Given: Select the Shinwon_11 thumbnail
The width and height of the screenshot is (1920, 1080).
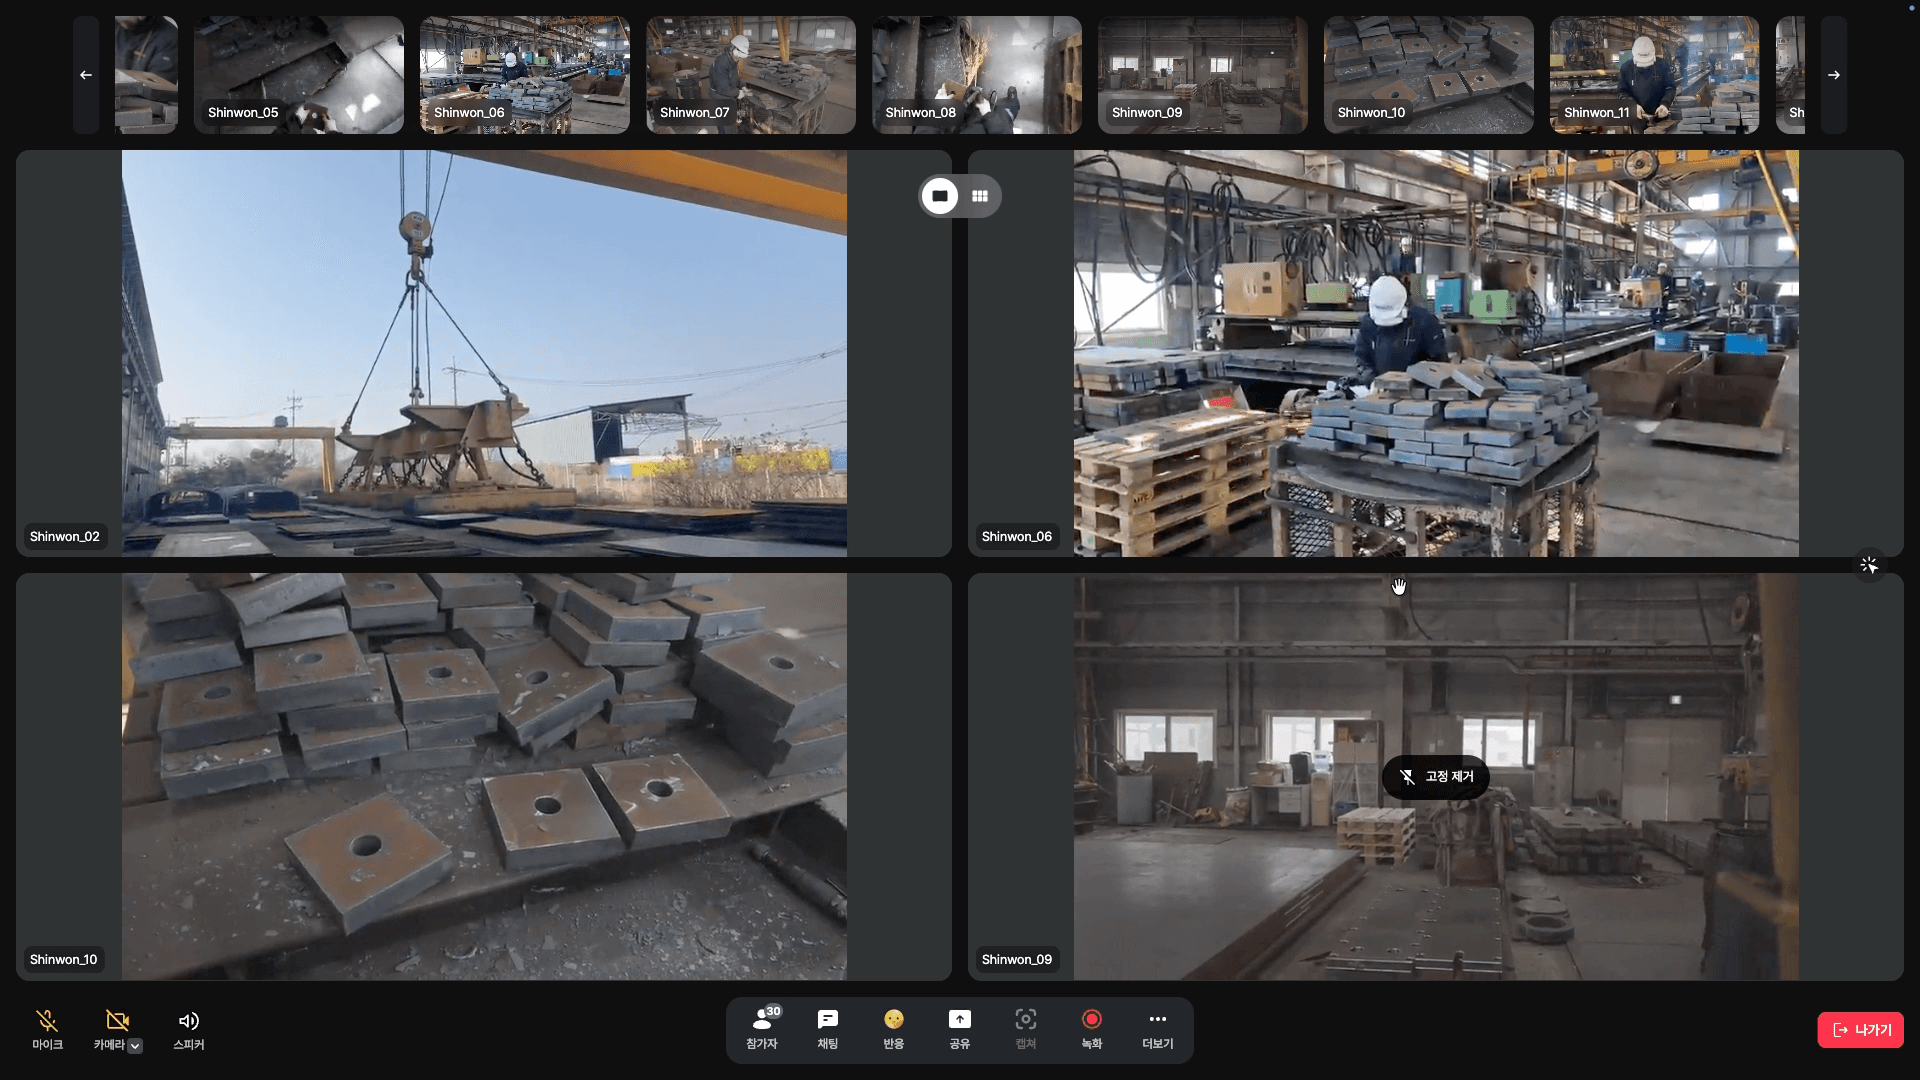Looking at the screenshot, I should (x=1655, y=75).
